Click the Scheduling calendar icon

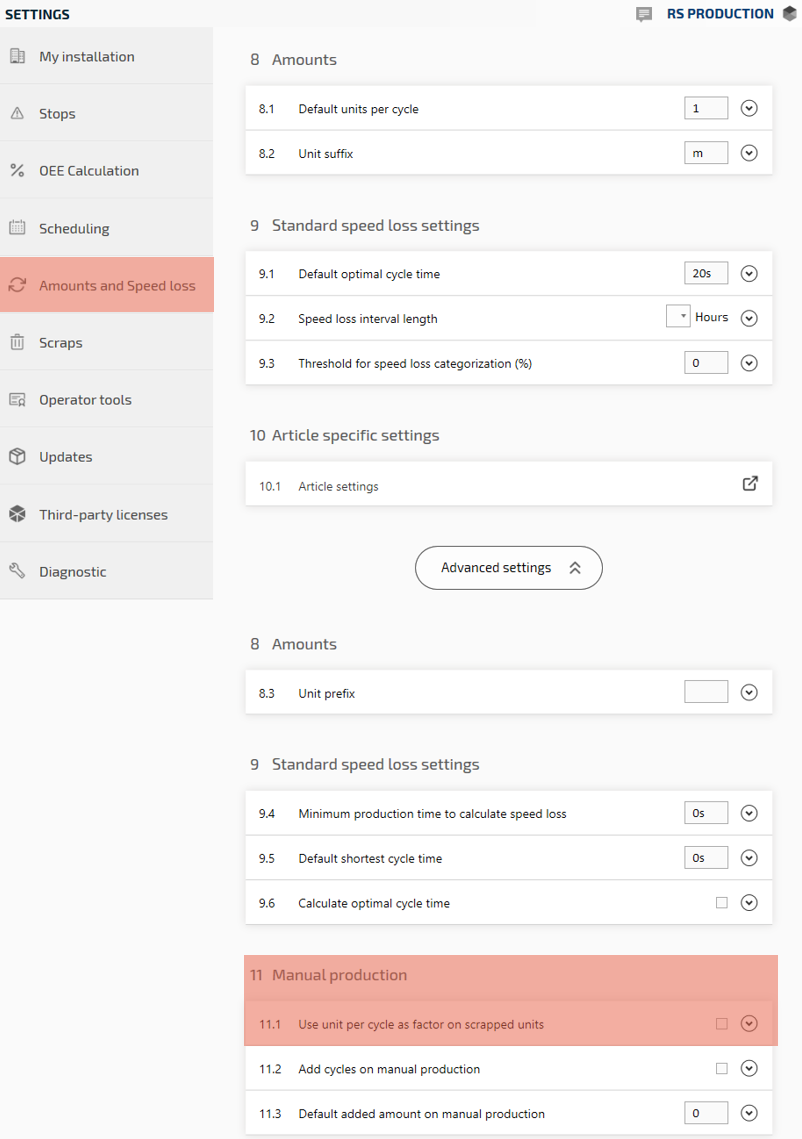(17, 228)
